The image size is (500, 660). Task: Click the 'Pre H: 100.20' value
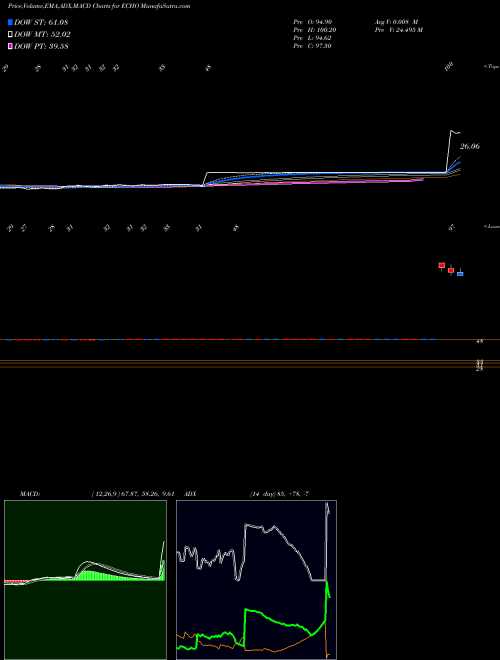pos(314,30)
